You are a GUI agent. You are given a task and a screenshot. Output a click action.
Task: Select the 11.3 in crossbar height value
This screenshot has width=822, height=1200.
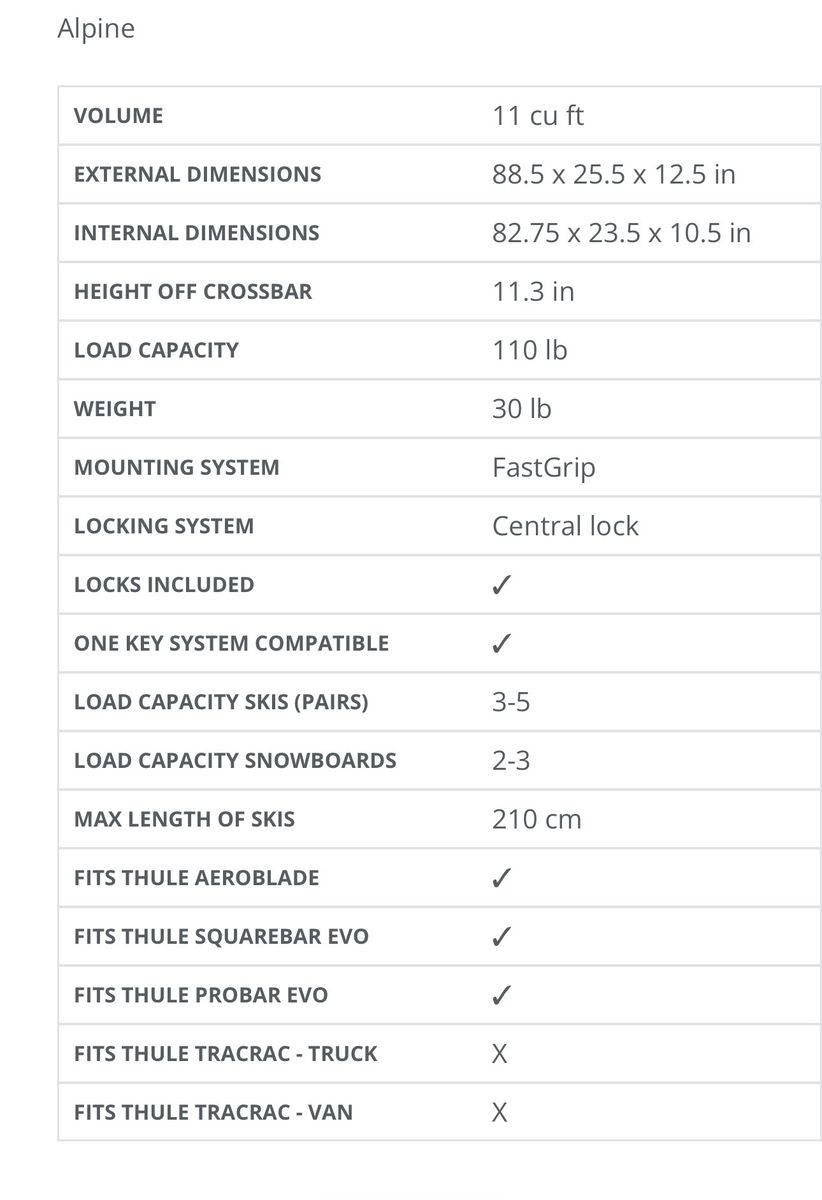533,291
